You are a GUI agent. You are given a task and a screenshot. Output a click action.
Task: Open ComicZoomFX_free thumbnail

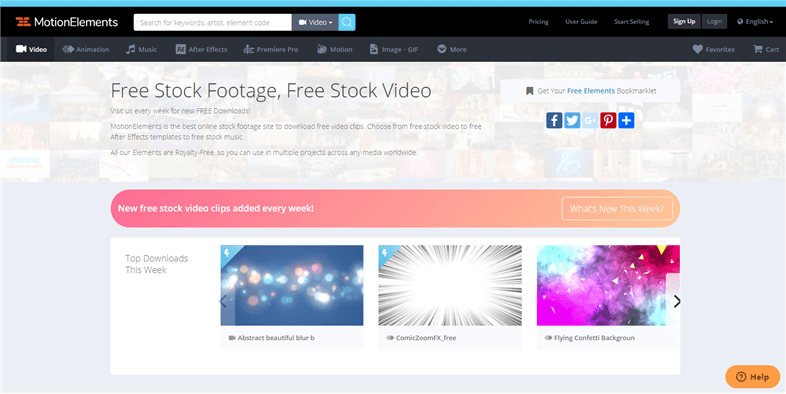pyautogui.click(x=450, y=285)
